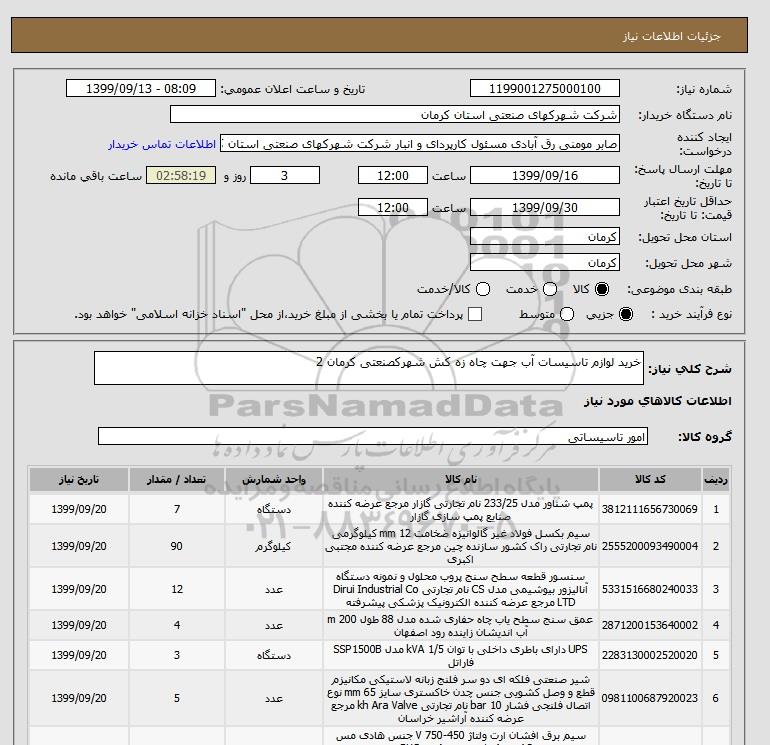Select the کالا radio button
770x745 pixels.
pyautogui.click(x=602, y=289)
